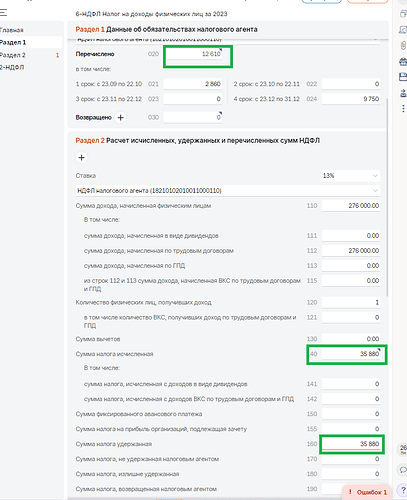Click the plus icon next to Возвращено

121,118
